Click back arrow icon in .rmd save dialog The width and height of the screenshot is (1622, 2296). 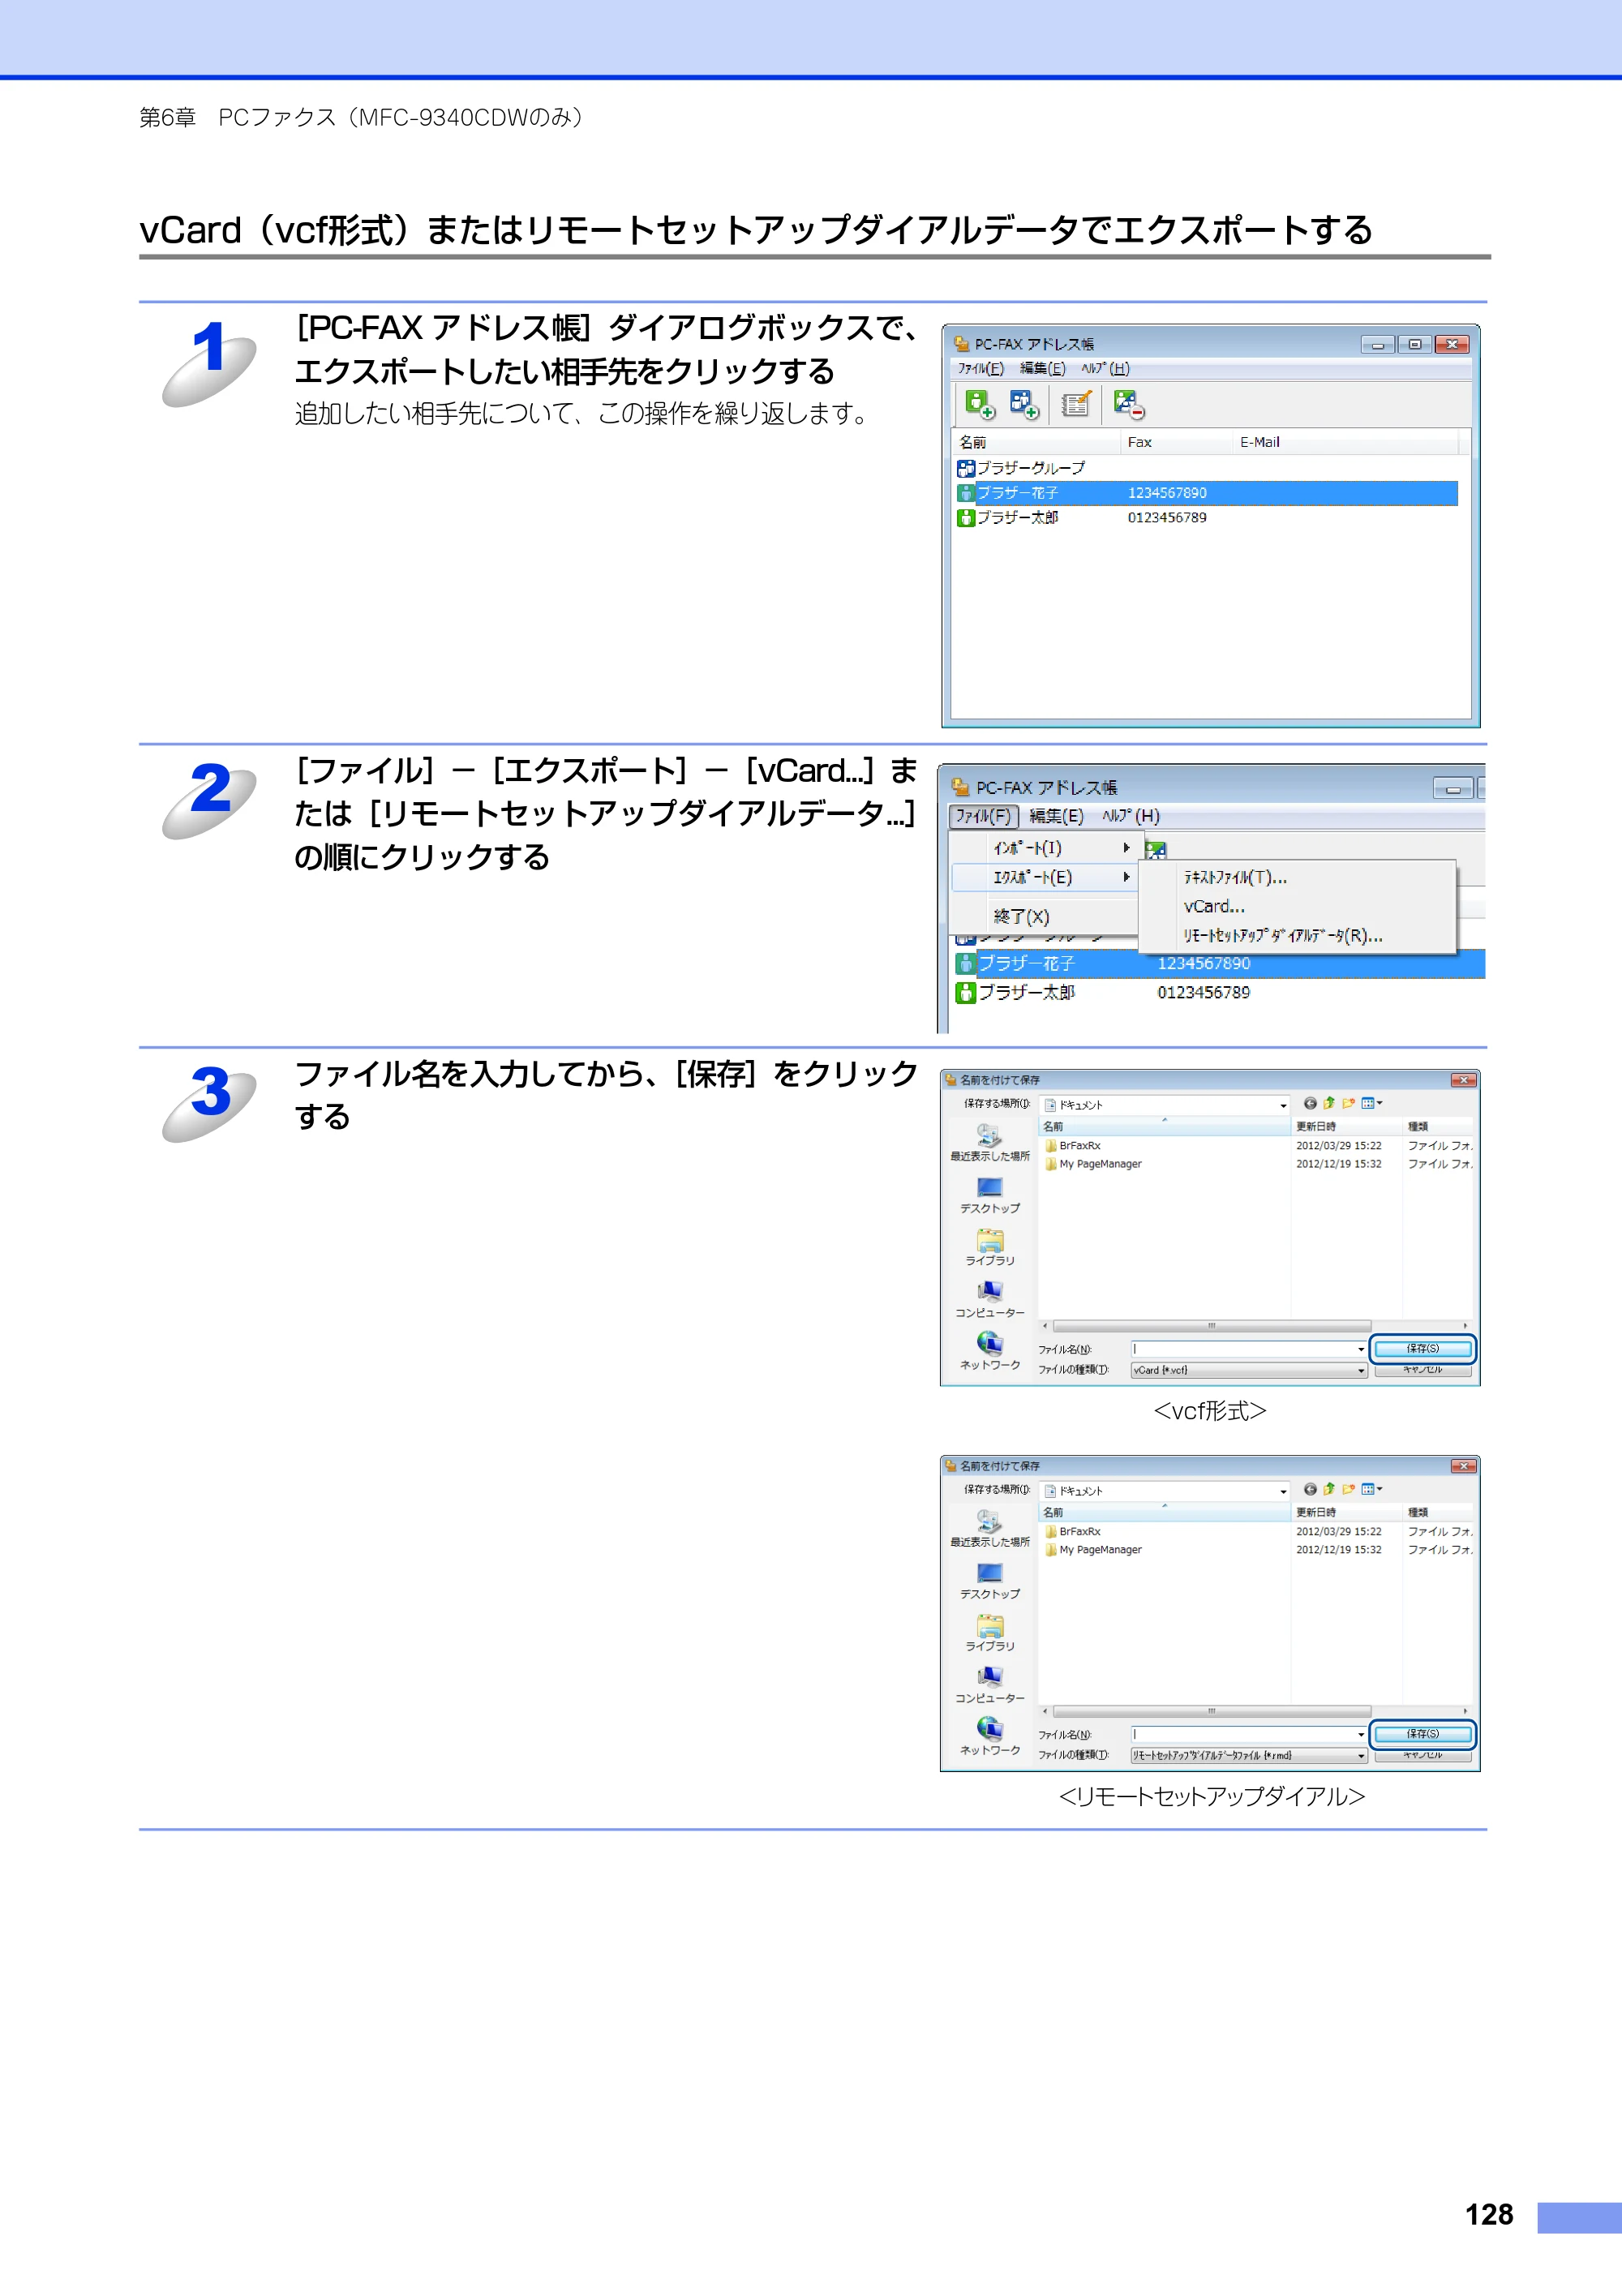(1310, 1489)
